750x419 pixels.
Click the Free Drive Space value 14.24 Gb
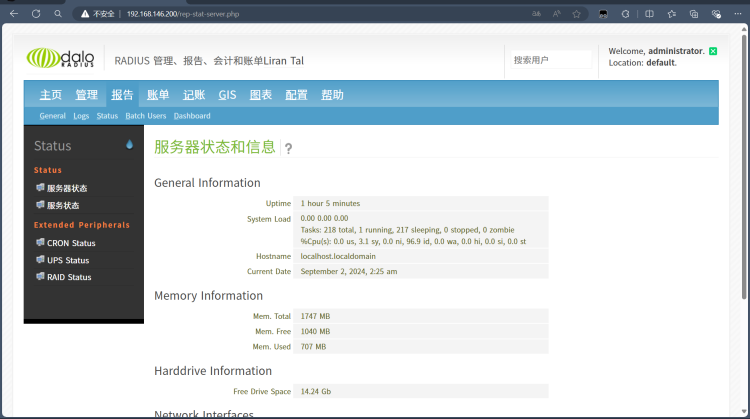coord(316,391)
